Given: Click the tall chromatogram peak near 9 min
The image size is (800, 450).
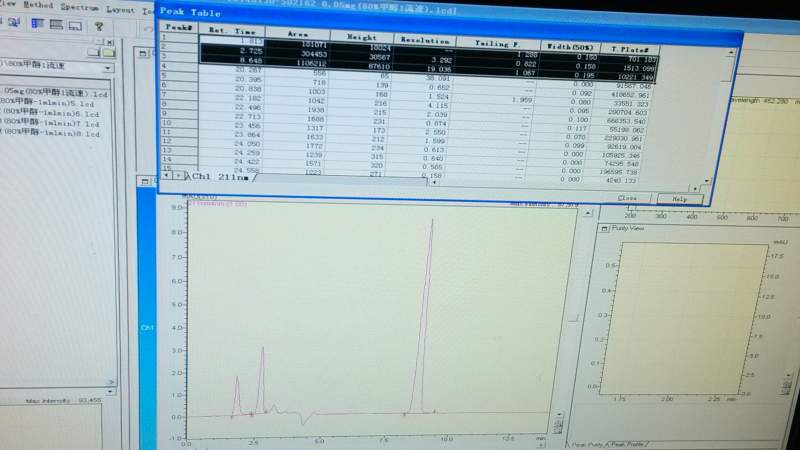Looking at the screenshot, I should (x=428, y=316).
